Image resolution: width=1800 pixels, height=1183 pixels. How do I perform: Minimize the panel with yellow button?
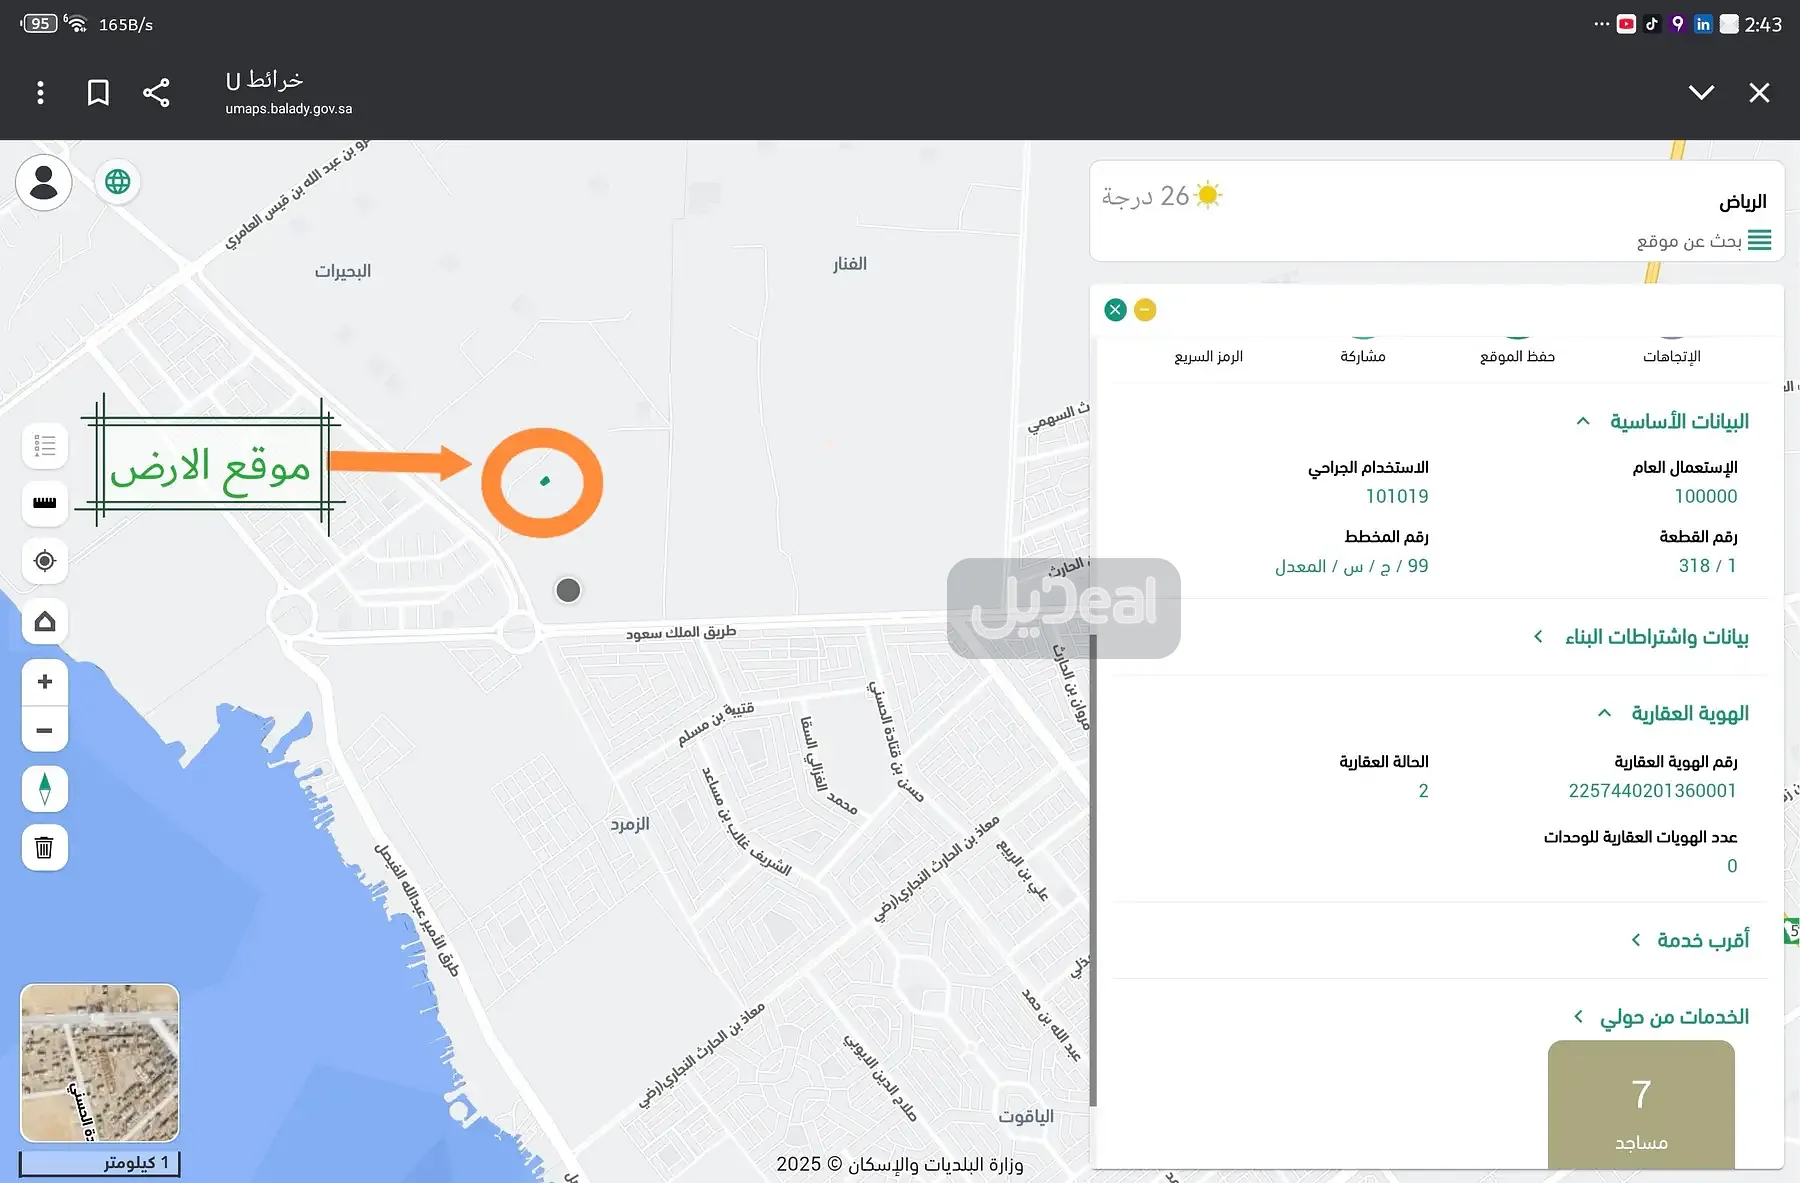(1145, 310)
